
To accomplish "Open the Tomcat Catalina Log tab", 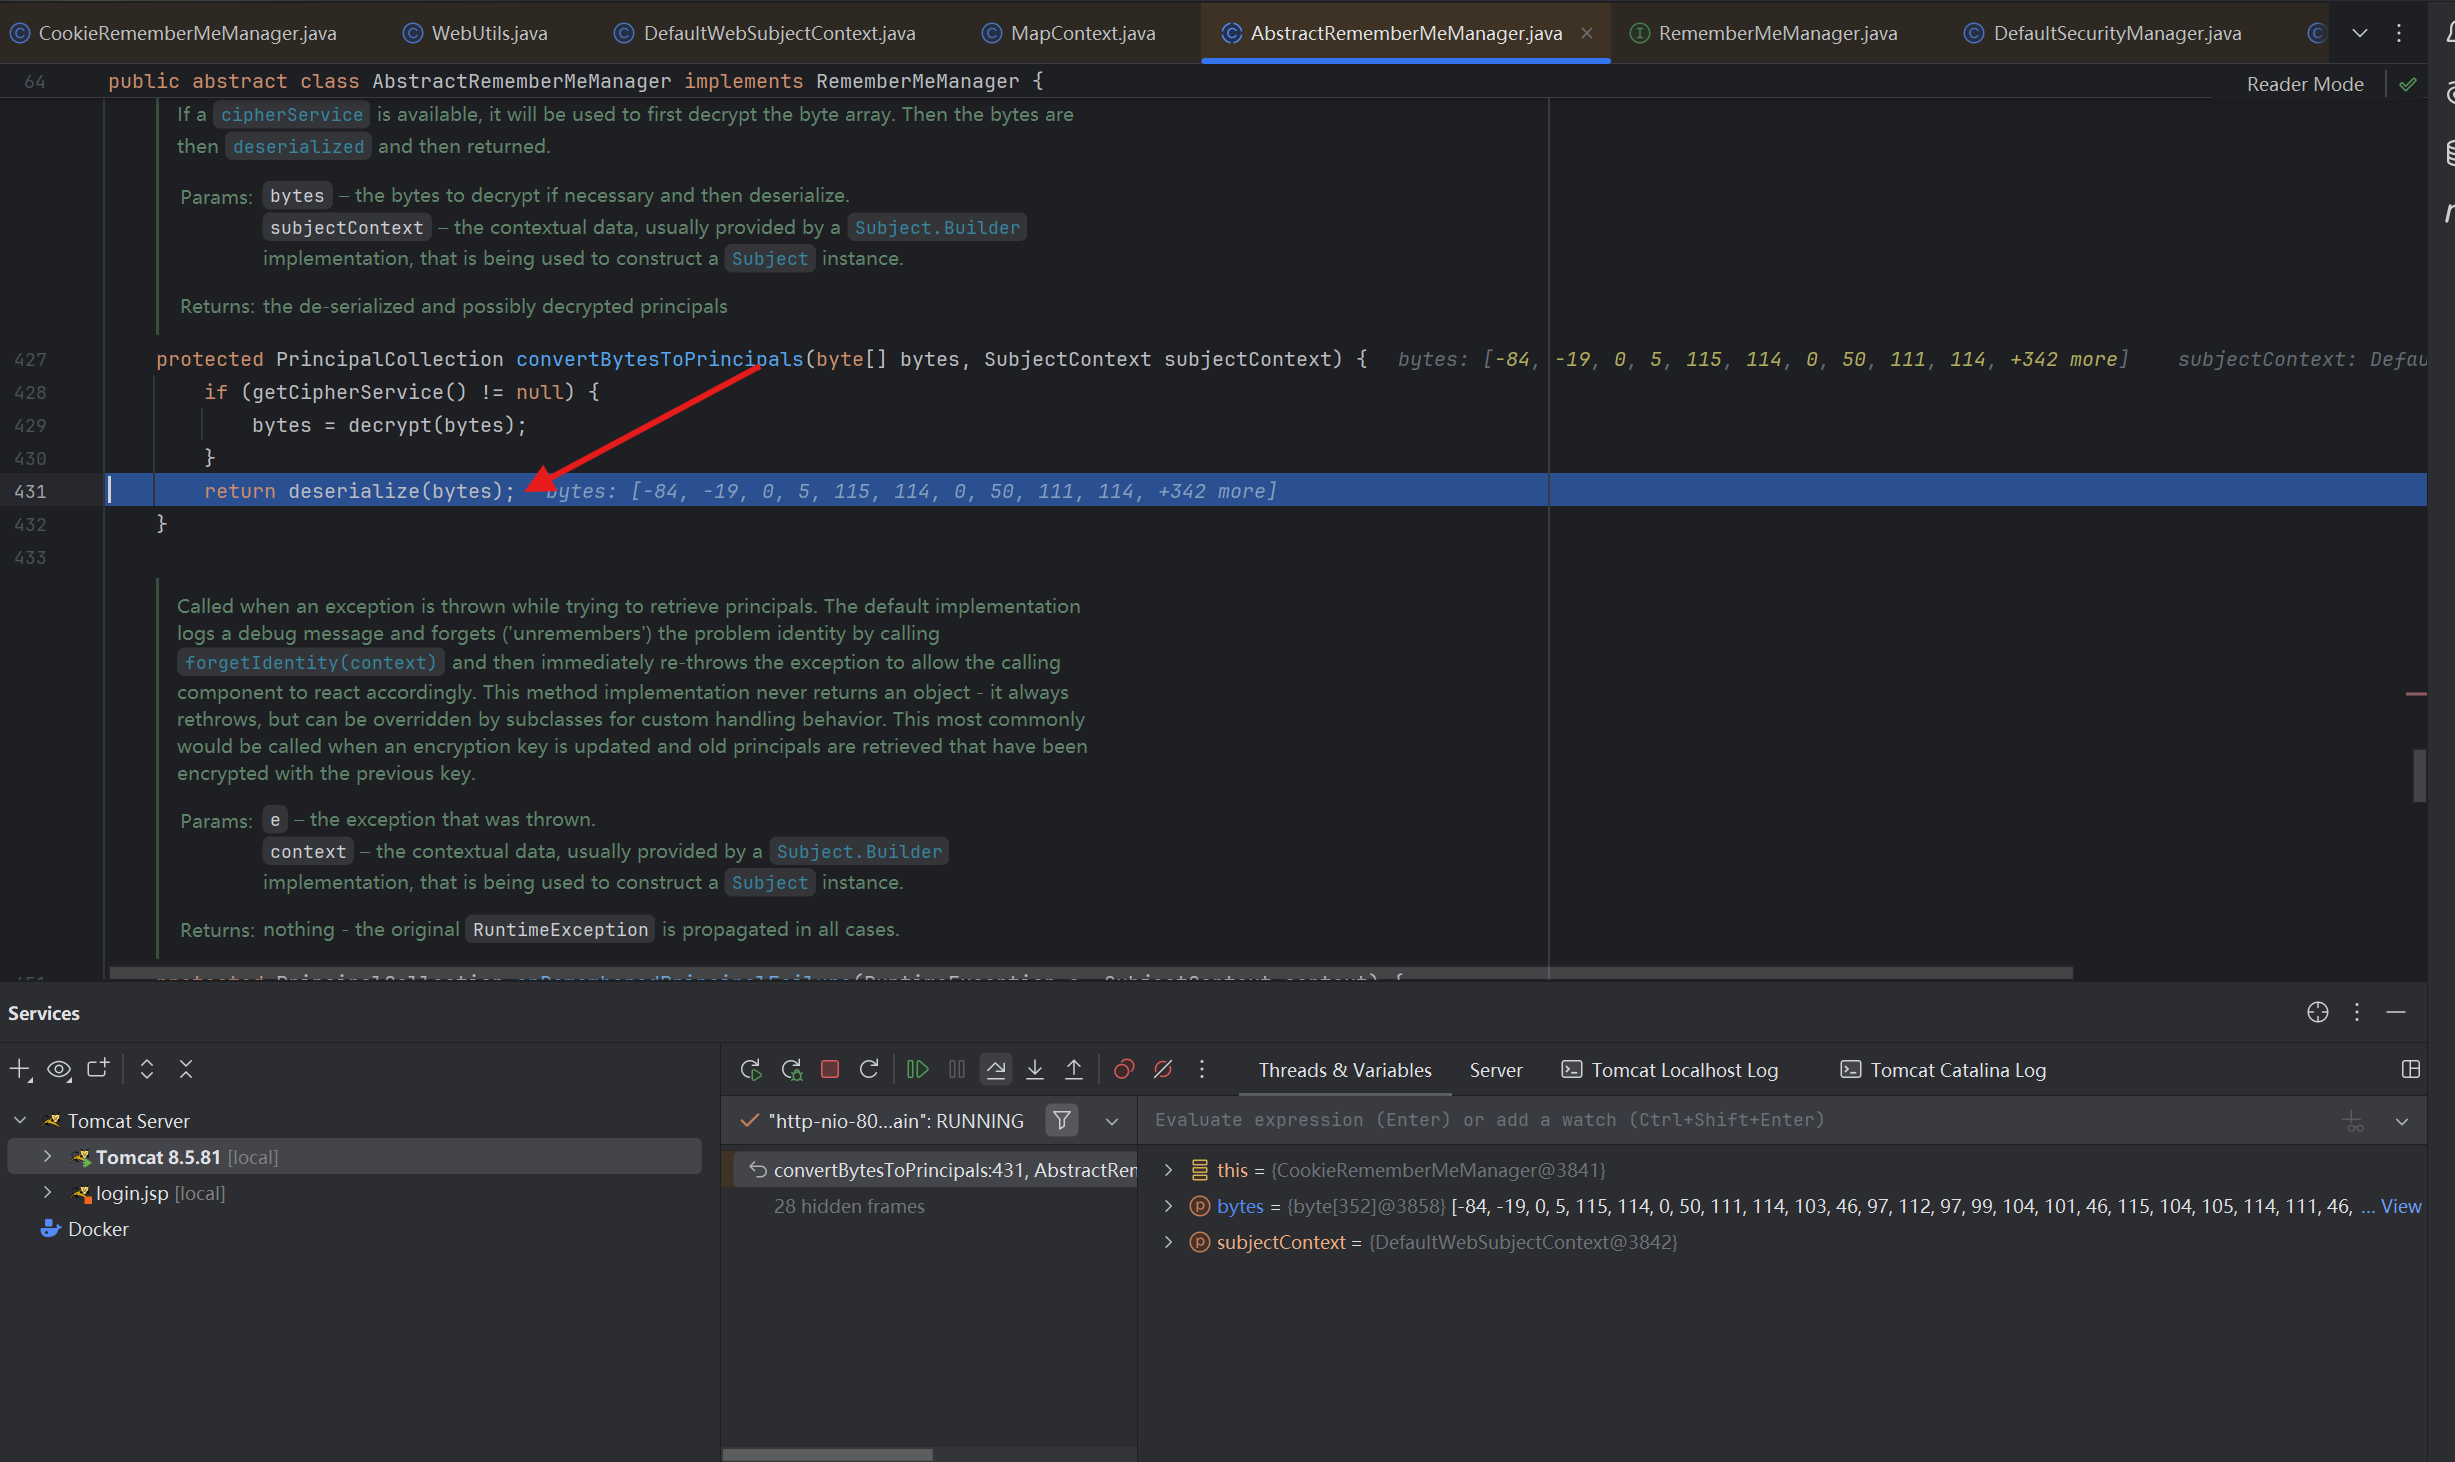I will pos(1957,1070).
